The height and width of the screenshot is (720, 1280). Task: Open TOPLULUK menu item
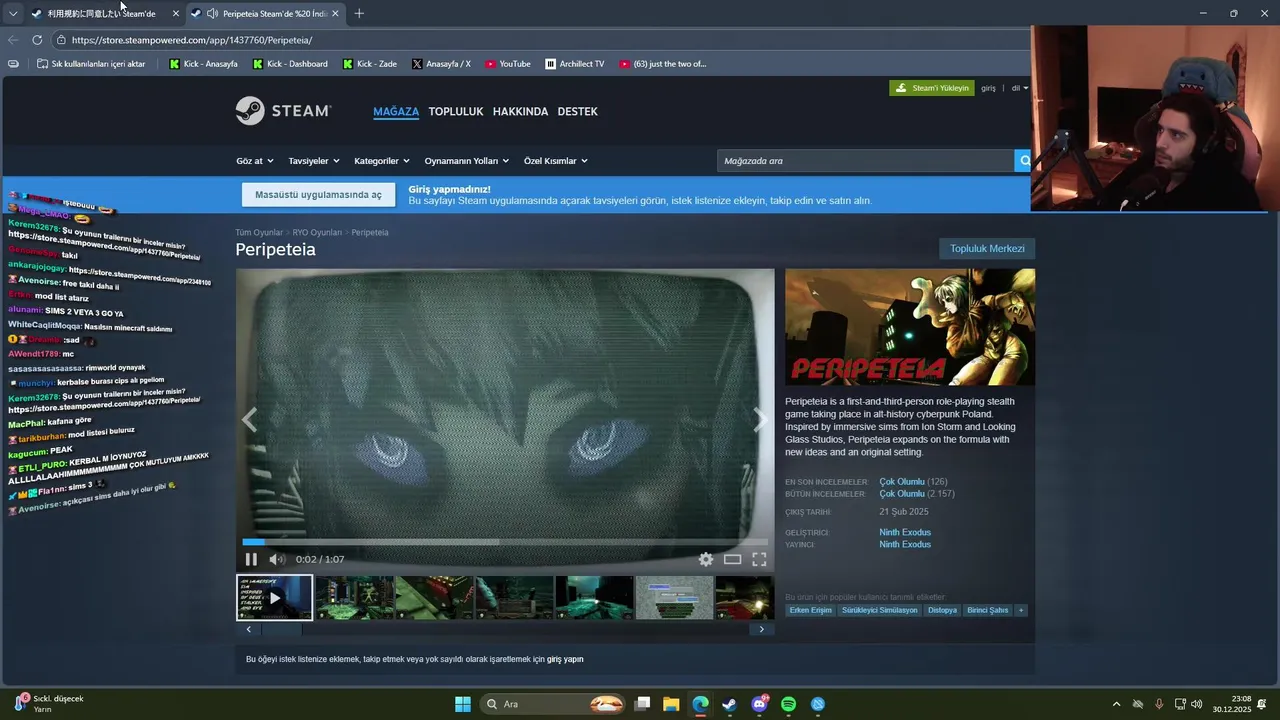(456, 111)
